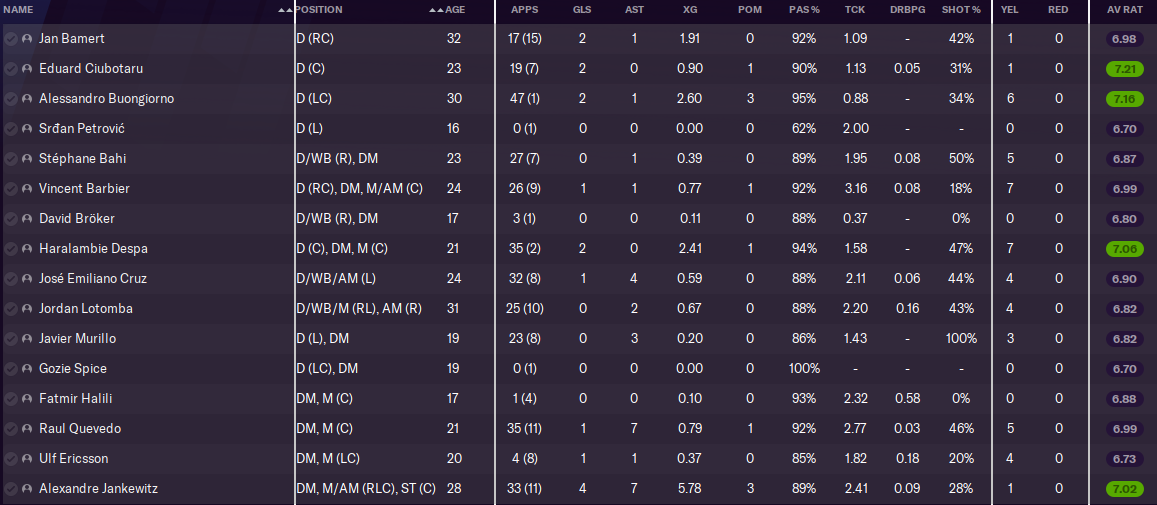This screenshot has width=1157, height=505.
Task: Click the profile icon next to Jordan Lotomba
Action: 27,309
